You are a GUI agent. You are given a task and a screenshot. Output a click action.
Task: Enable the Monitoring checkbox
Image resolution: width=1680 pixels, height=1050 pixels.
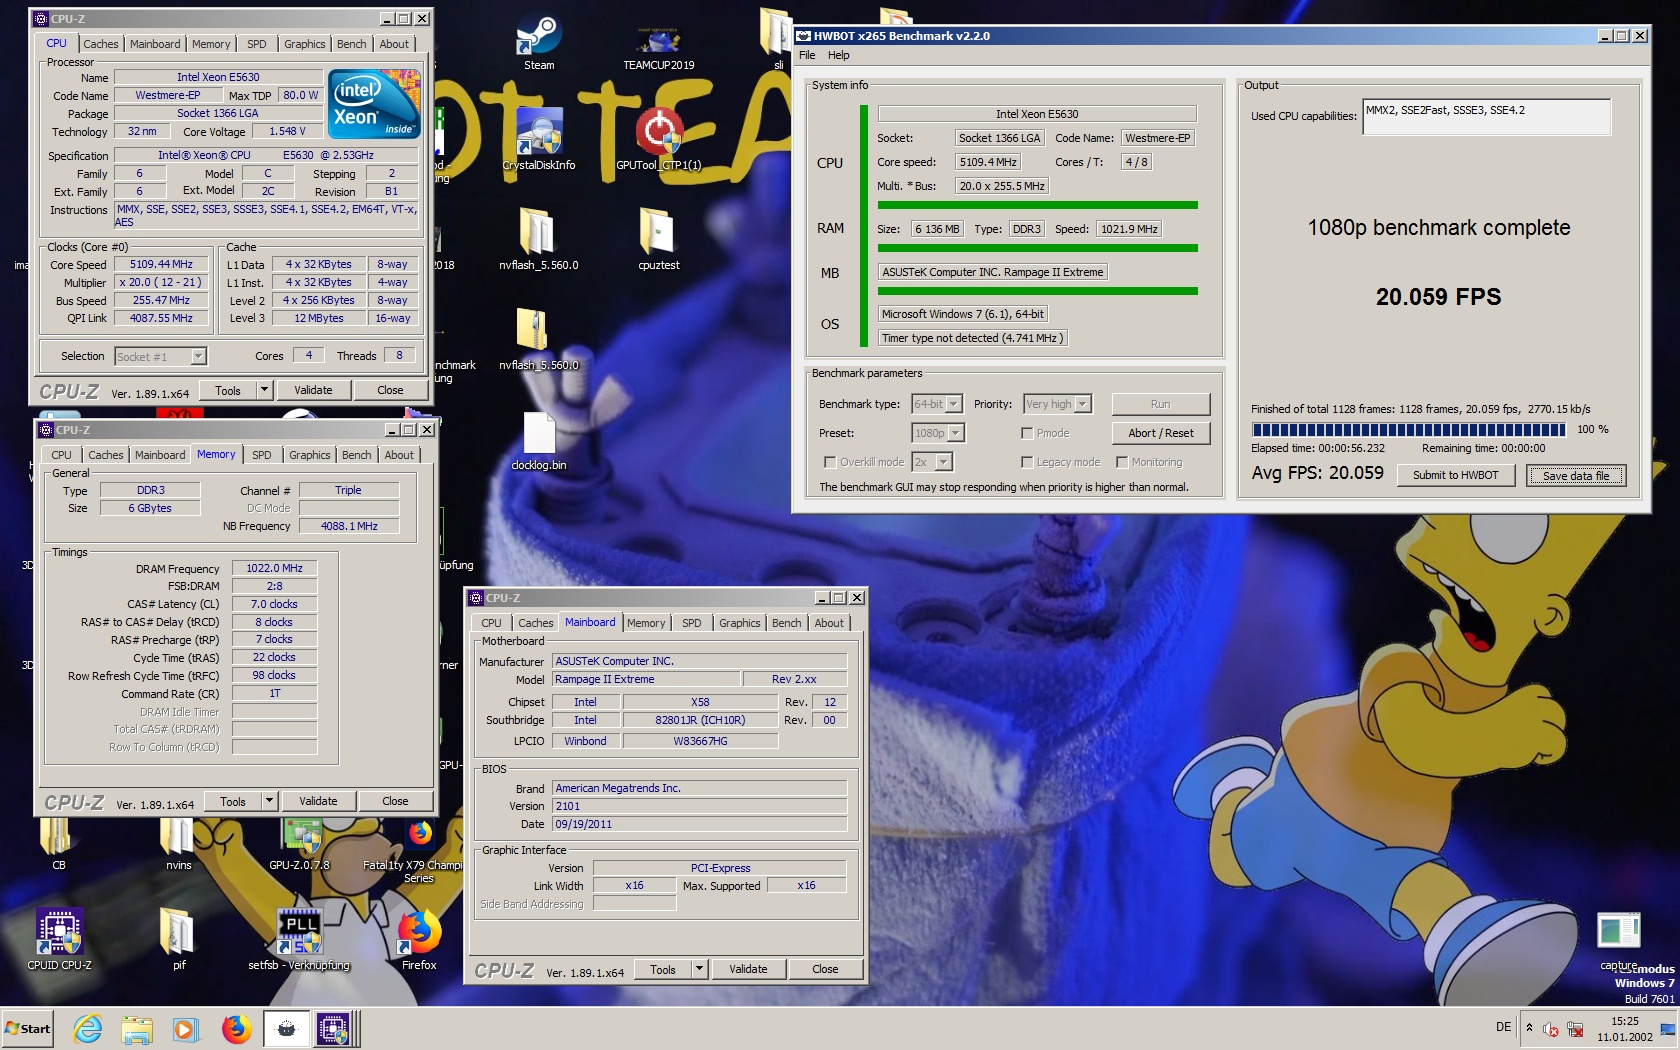[1122, 462]
